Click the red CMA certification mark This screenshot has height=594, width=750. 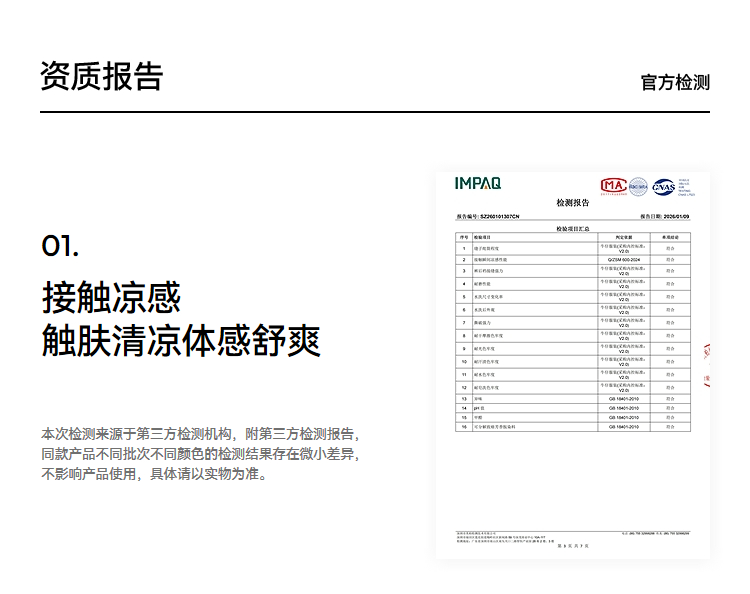(x=612, y=186)
